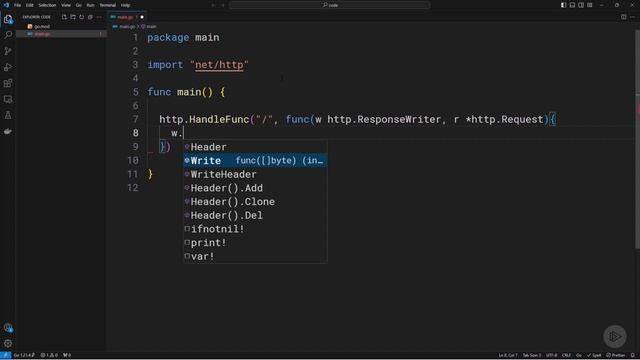Open editor more actions ellipsis

point(632,17)
